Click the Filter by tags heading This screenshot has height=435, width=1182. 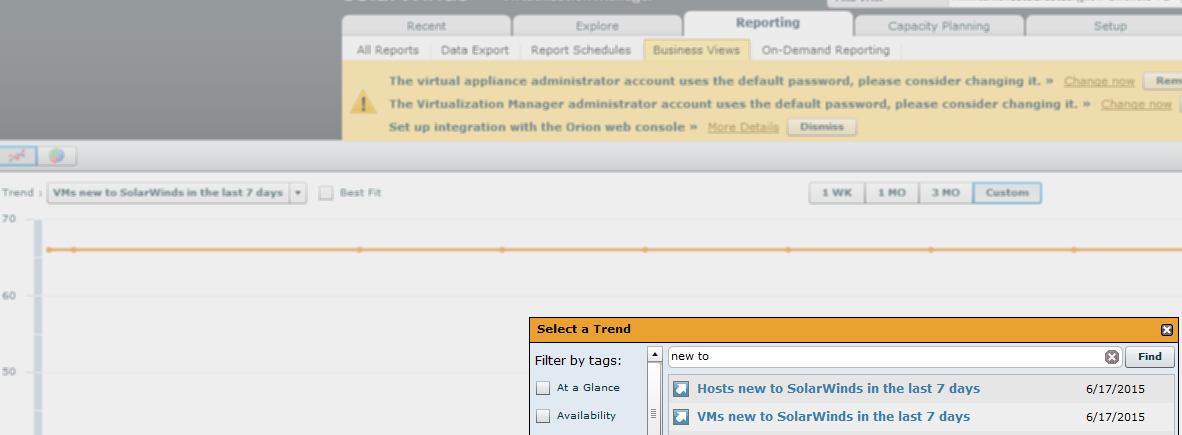click(577, 361)
